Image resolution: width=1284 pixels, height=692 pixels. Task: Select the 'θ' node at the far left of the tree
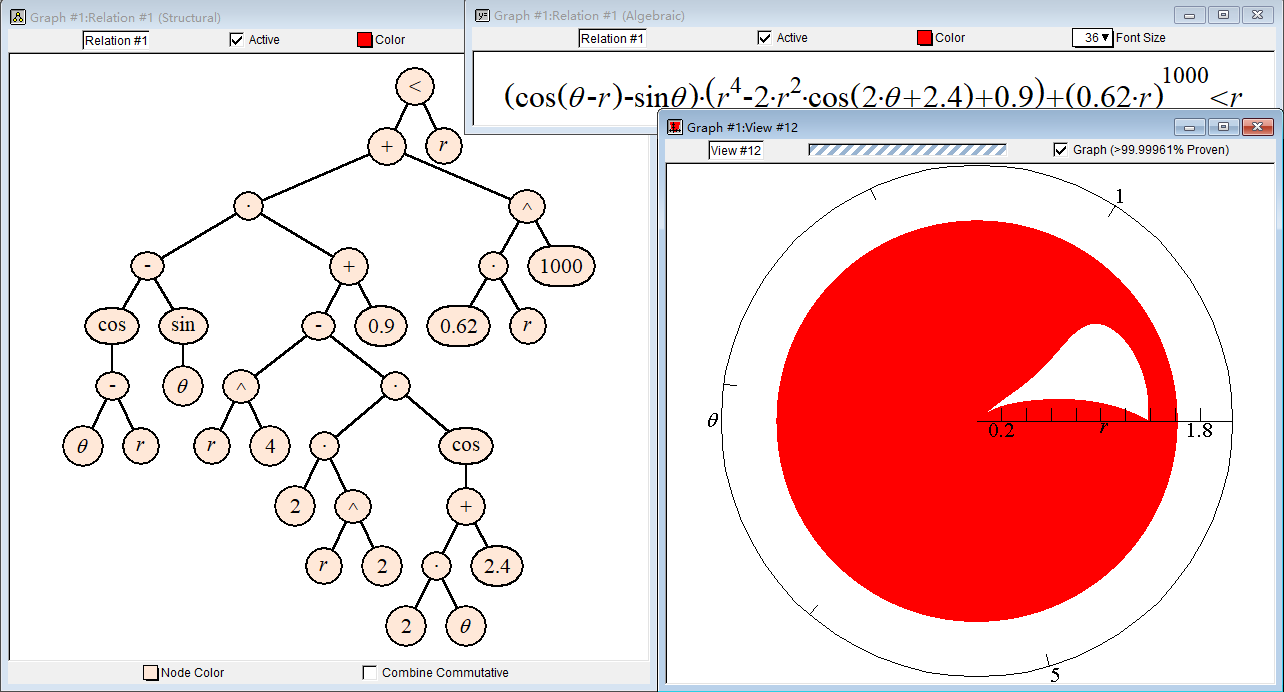tap(83, 446)
